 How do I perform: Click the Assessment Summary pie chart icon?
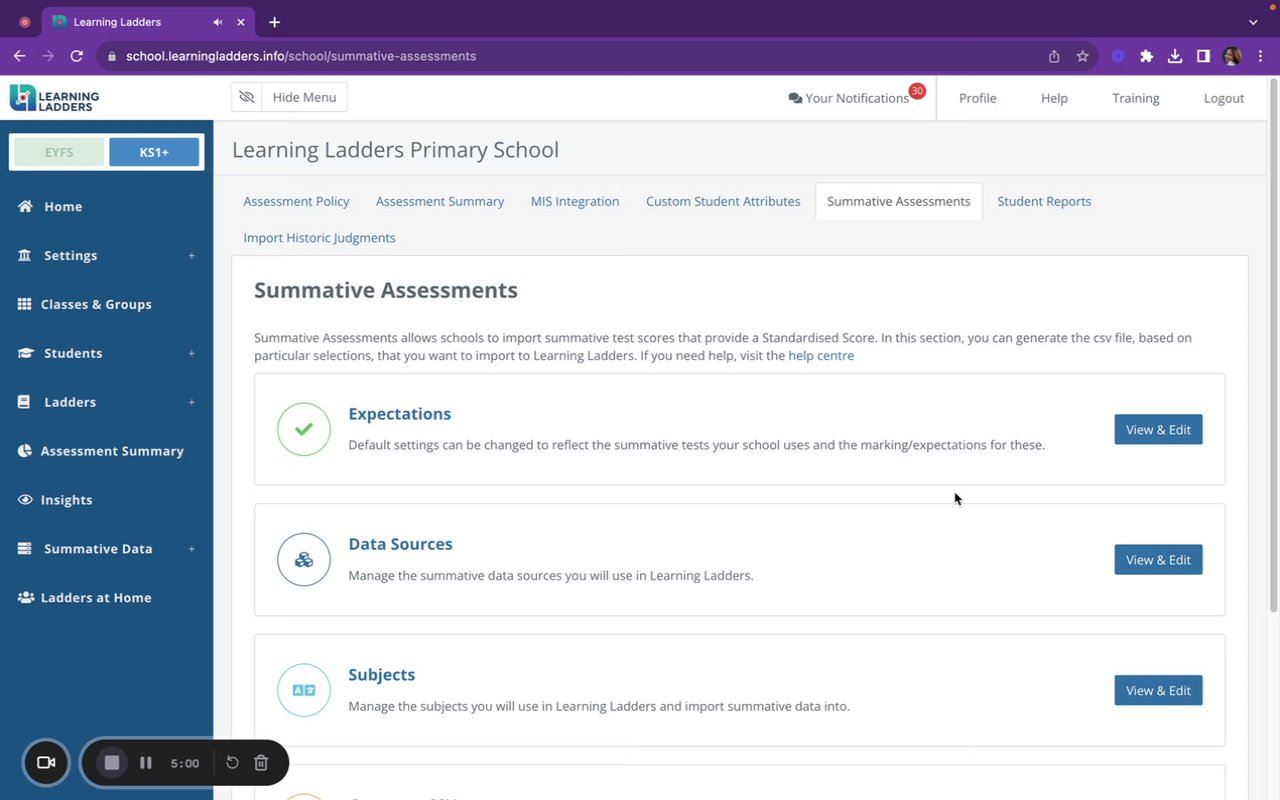tap(25, 451)
